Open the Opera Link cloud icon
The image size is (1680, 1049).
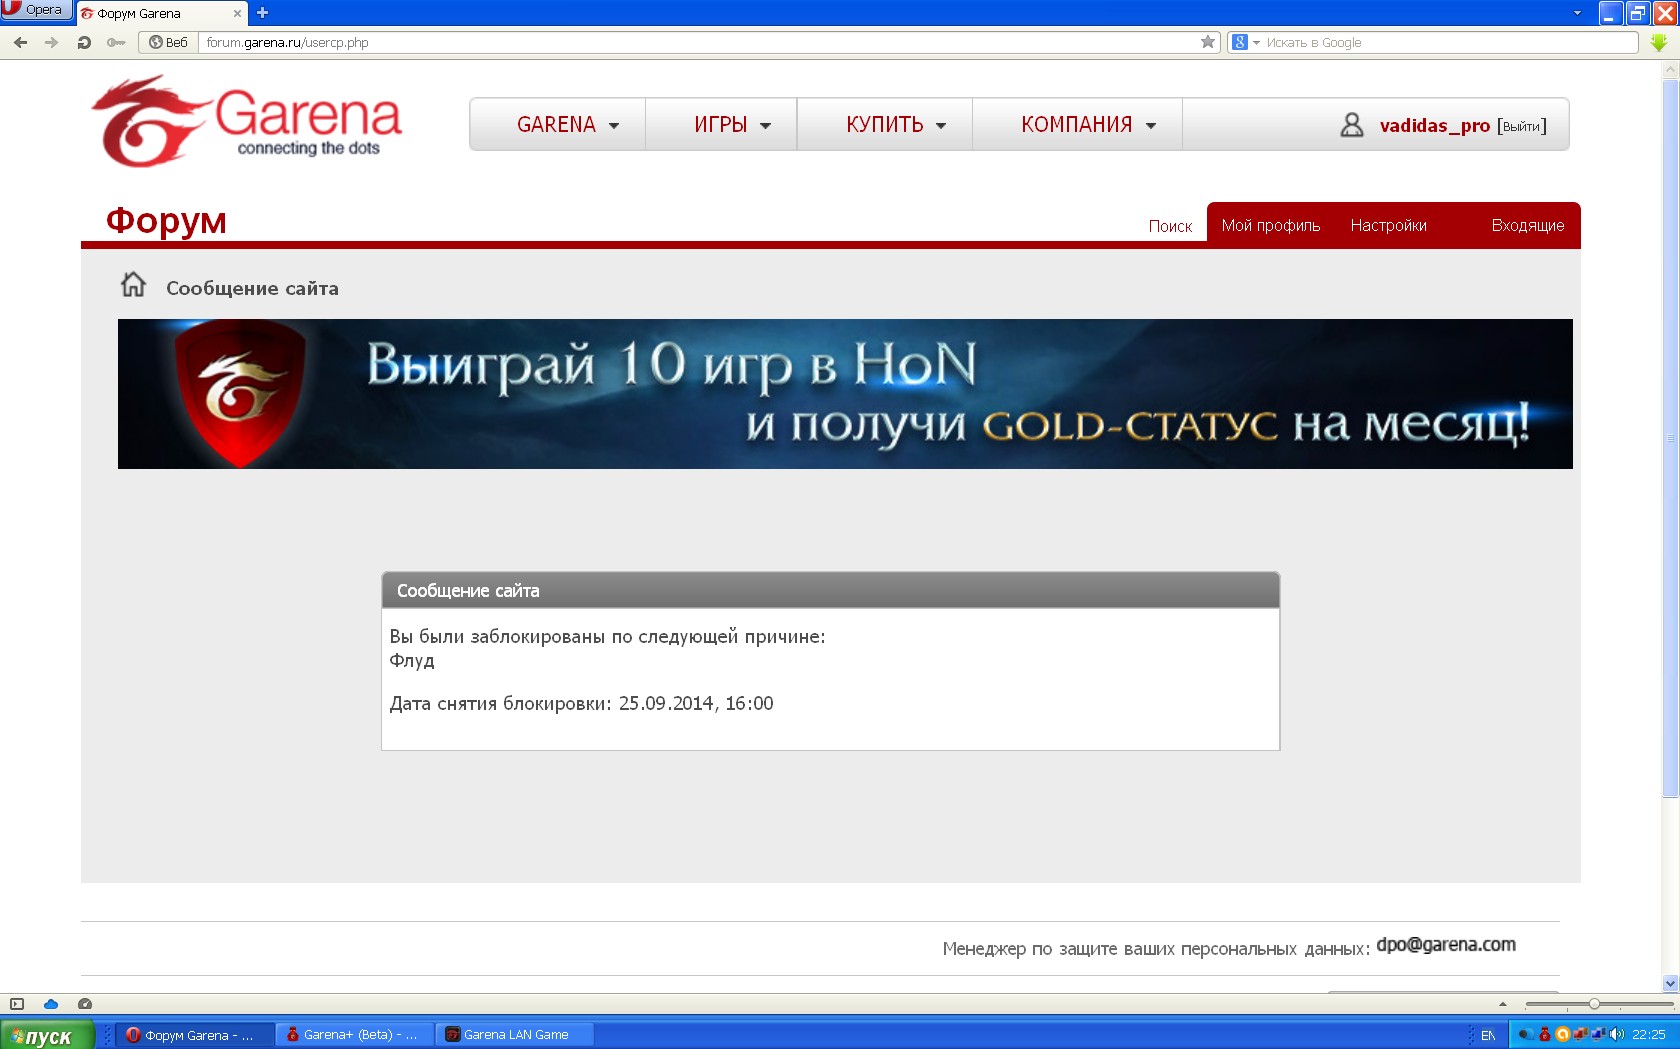[x=51, y=1004]
